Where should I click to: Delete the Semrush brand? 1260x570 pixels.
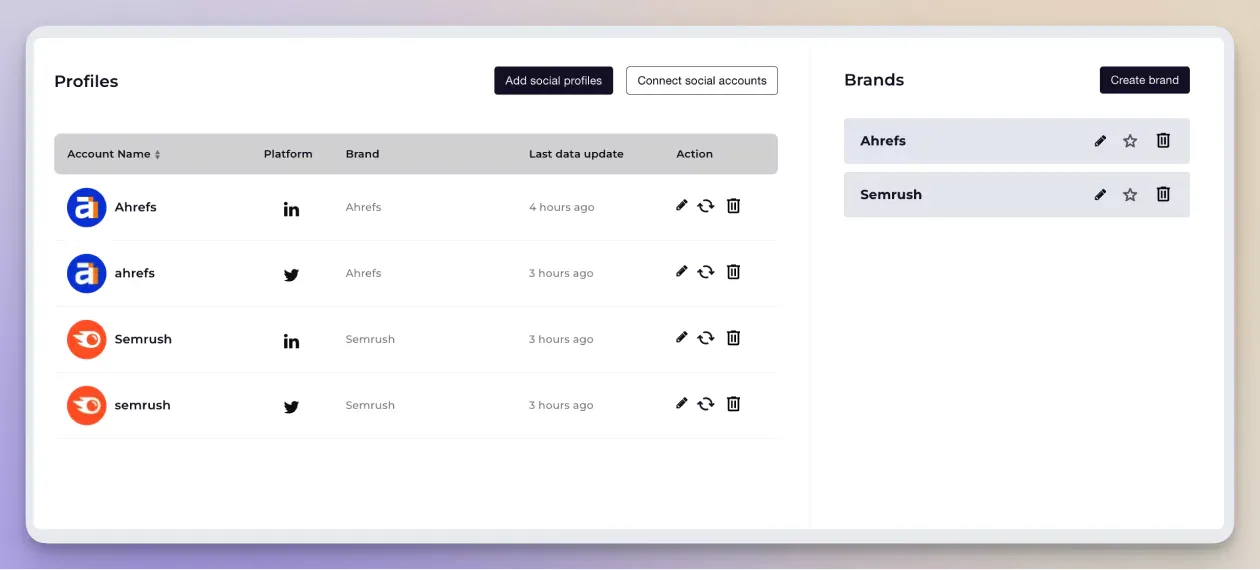point(1163,194)
